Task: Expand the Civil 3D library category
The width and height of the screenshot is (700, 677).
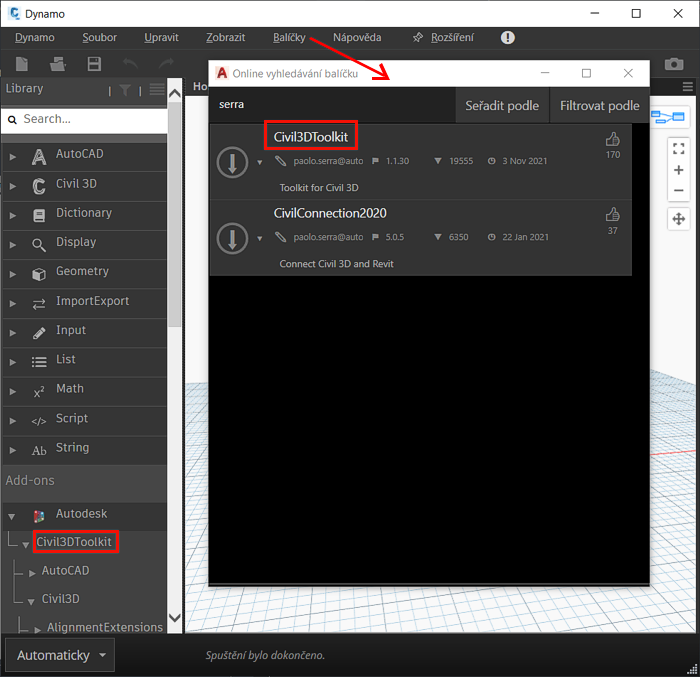Action: [x=12, y=186]
